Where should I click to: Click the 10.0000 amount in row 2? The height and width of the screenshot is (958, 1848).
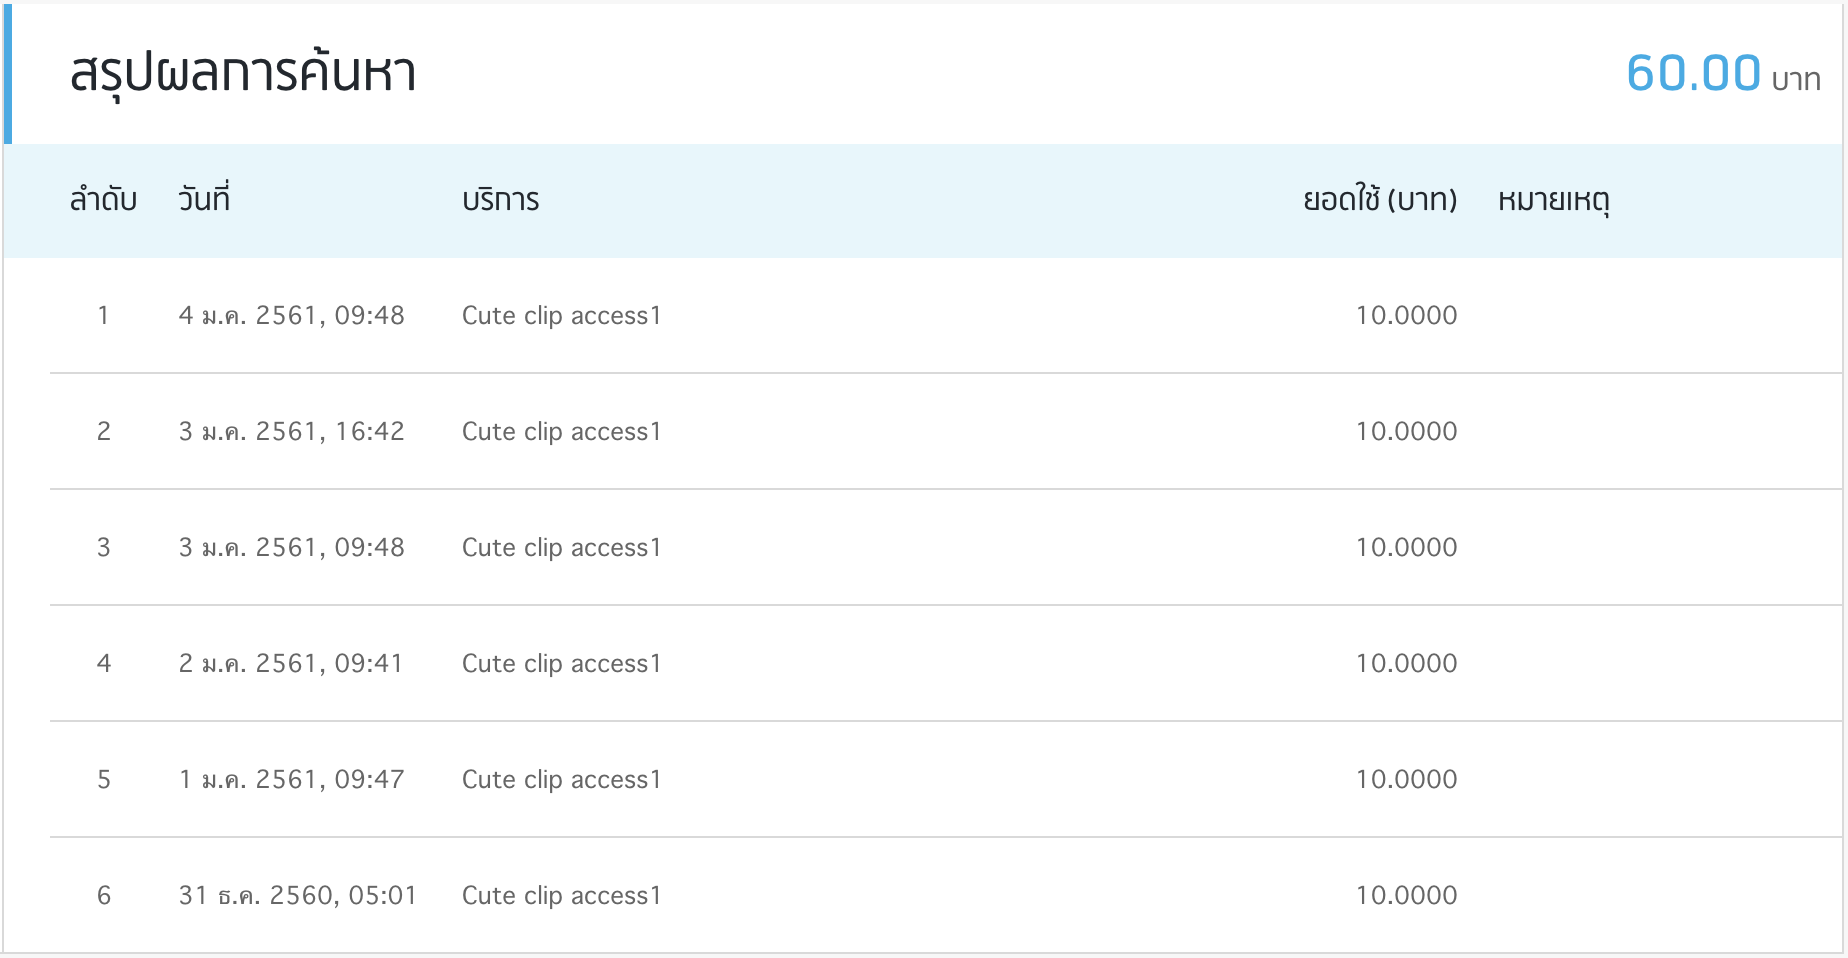click(x=1406, y=432)
